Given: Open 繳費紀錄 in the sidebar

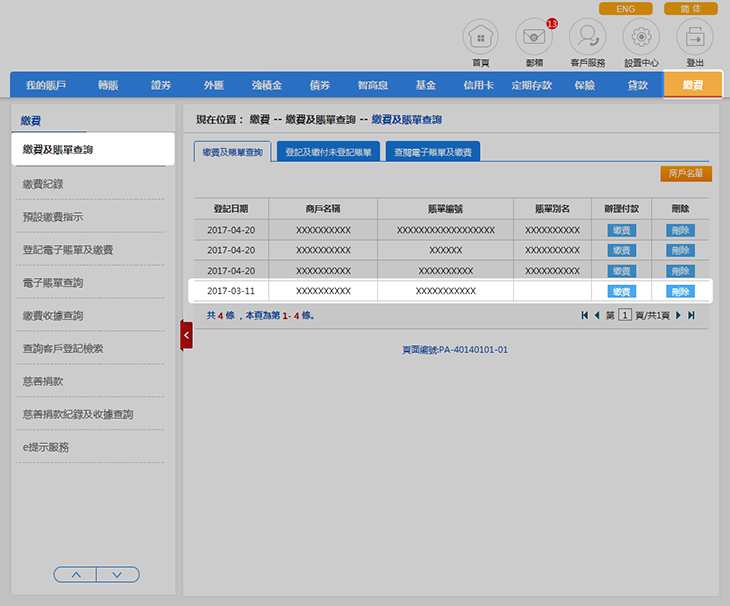Looking at the screenshot, I should (50, 184).
